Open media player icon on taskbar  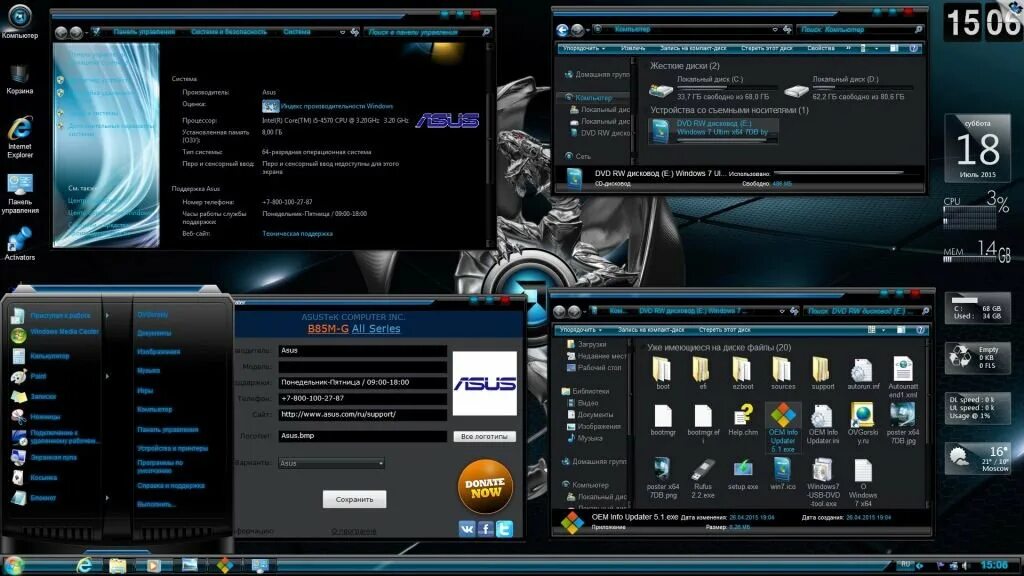(x=153, y=566)
